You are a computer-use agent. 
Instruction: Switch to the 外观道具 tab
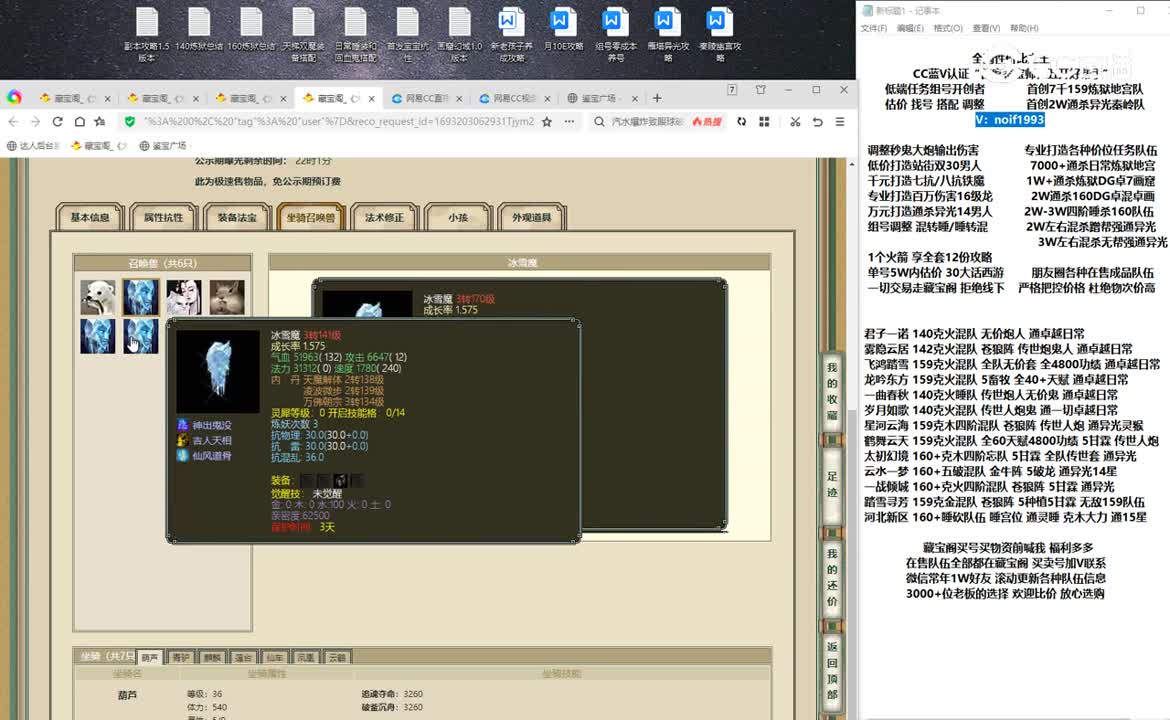coord(531,217)
